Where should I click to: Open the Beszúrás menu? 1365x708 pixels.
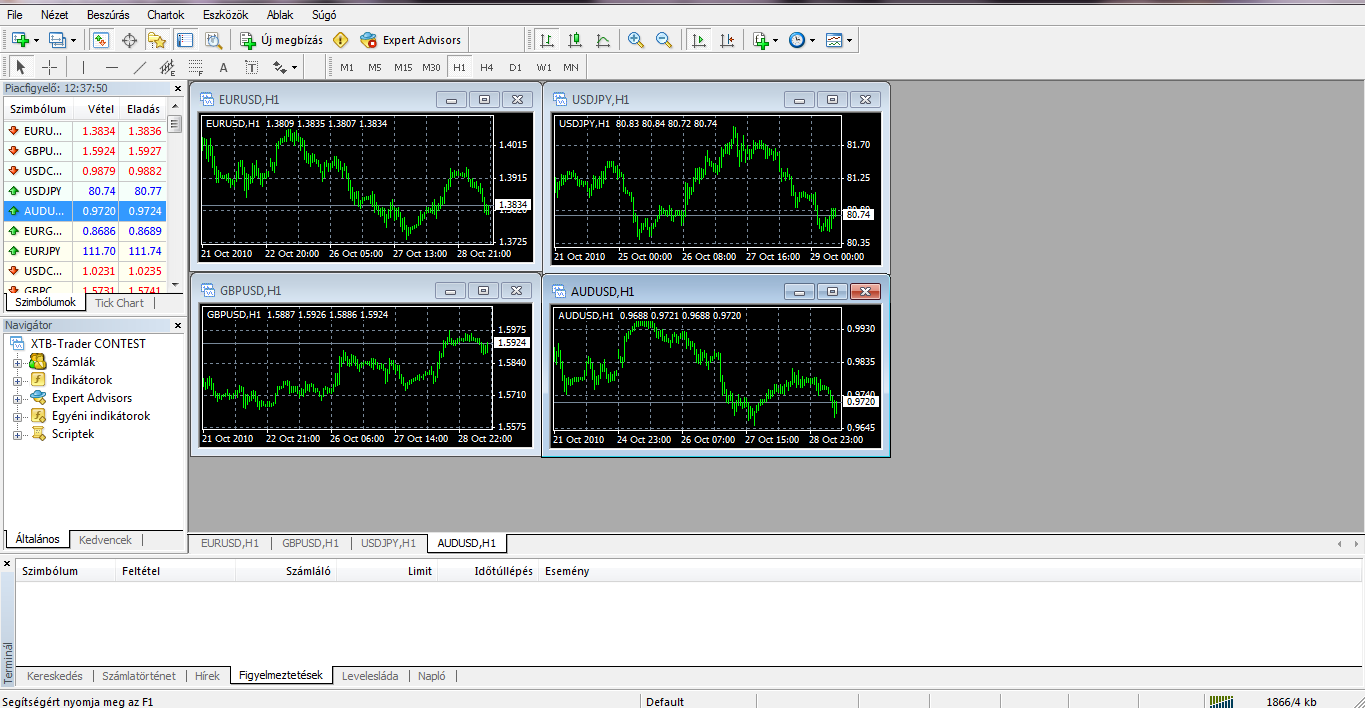[x=108, y=15]
